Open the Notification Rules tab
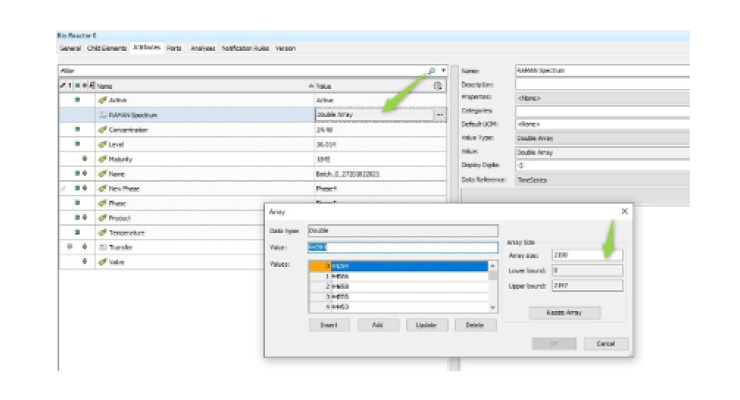 245,48
